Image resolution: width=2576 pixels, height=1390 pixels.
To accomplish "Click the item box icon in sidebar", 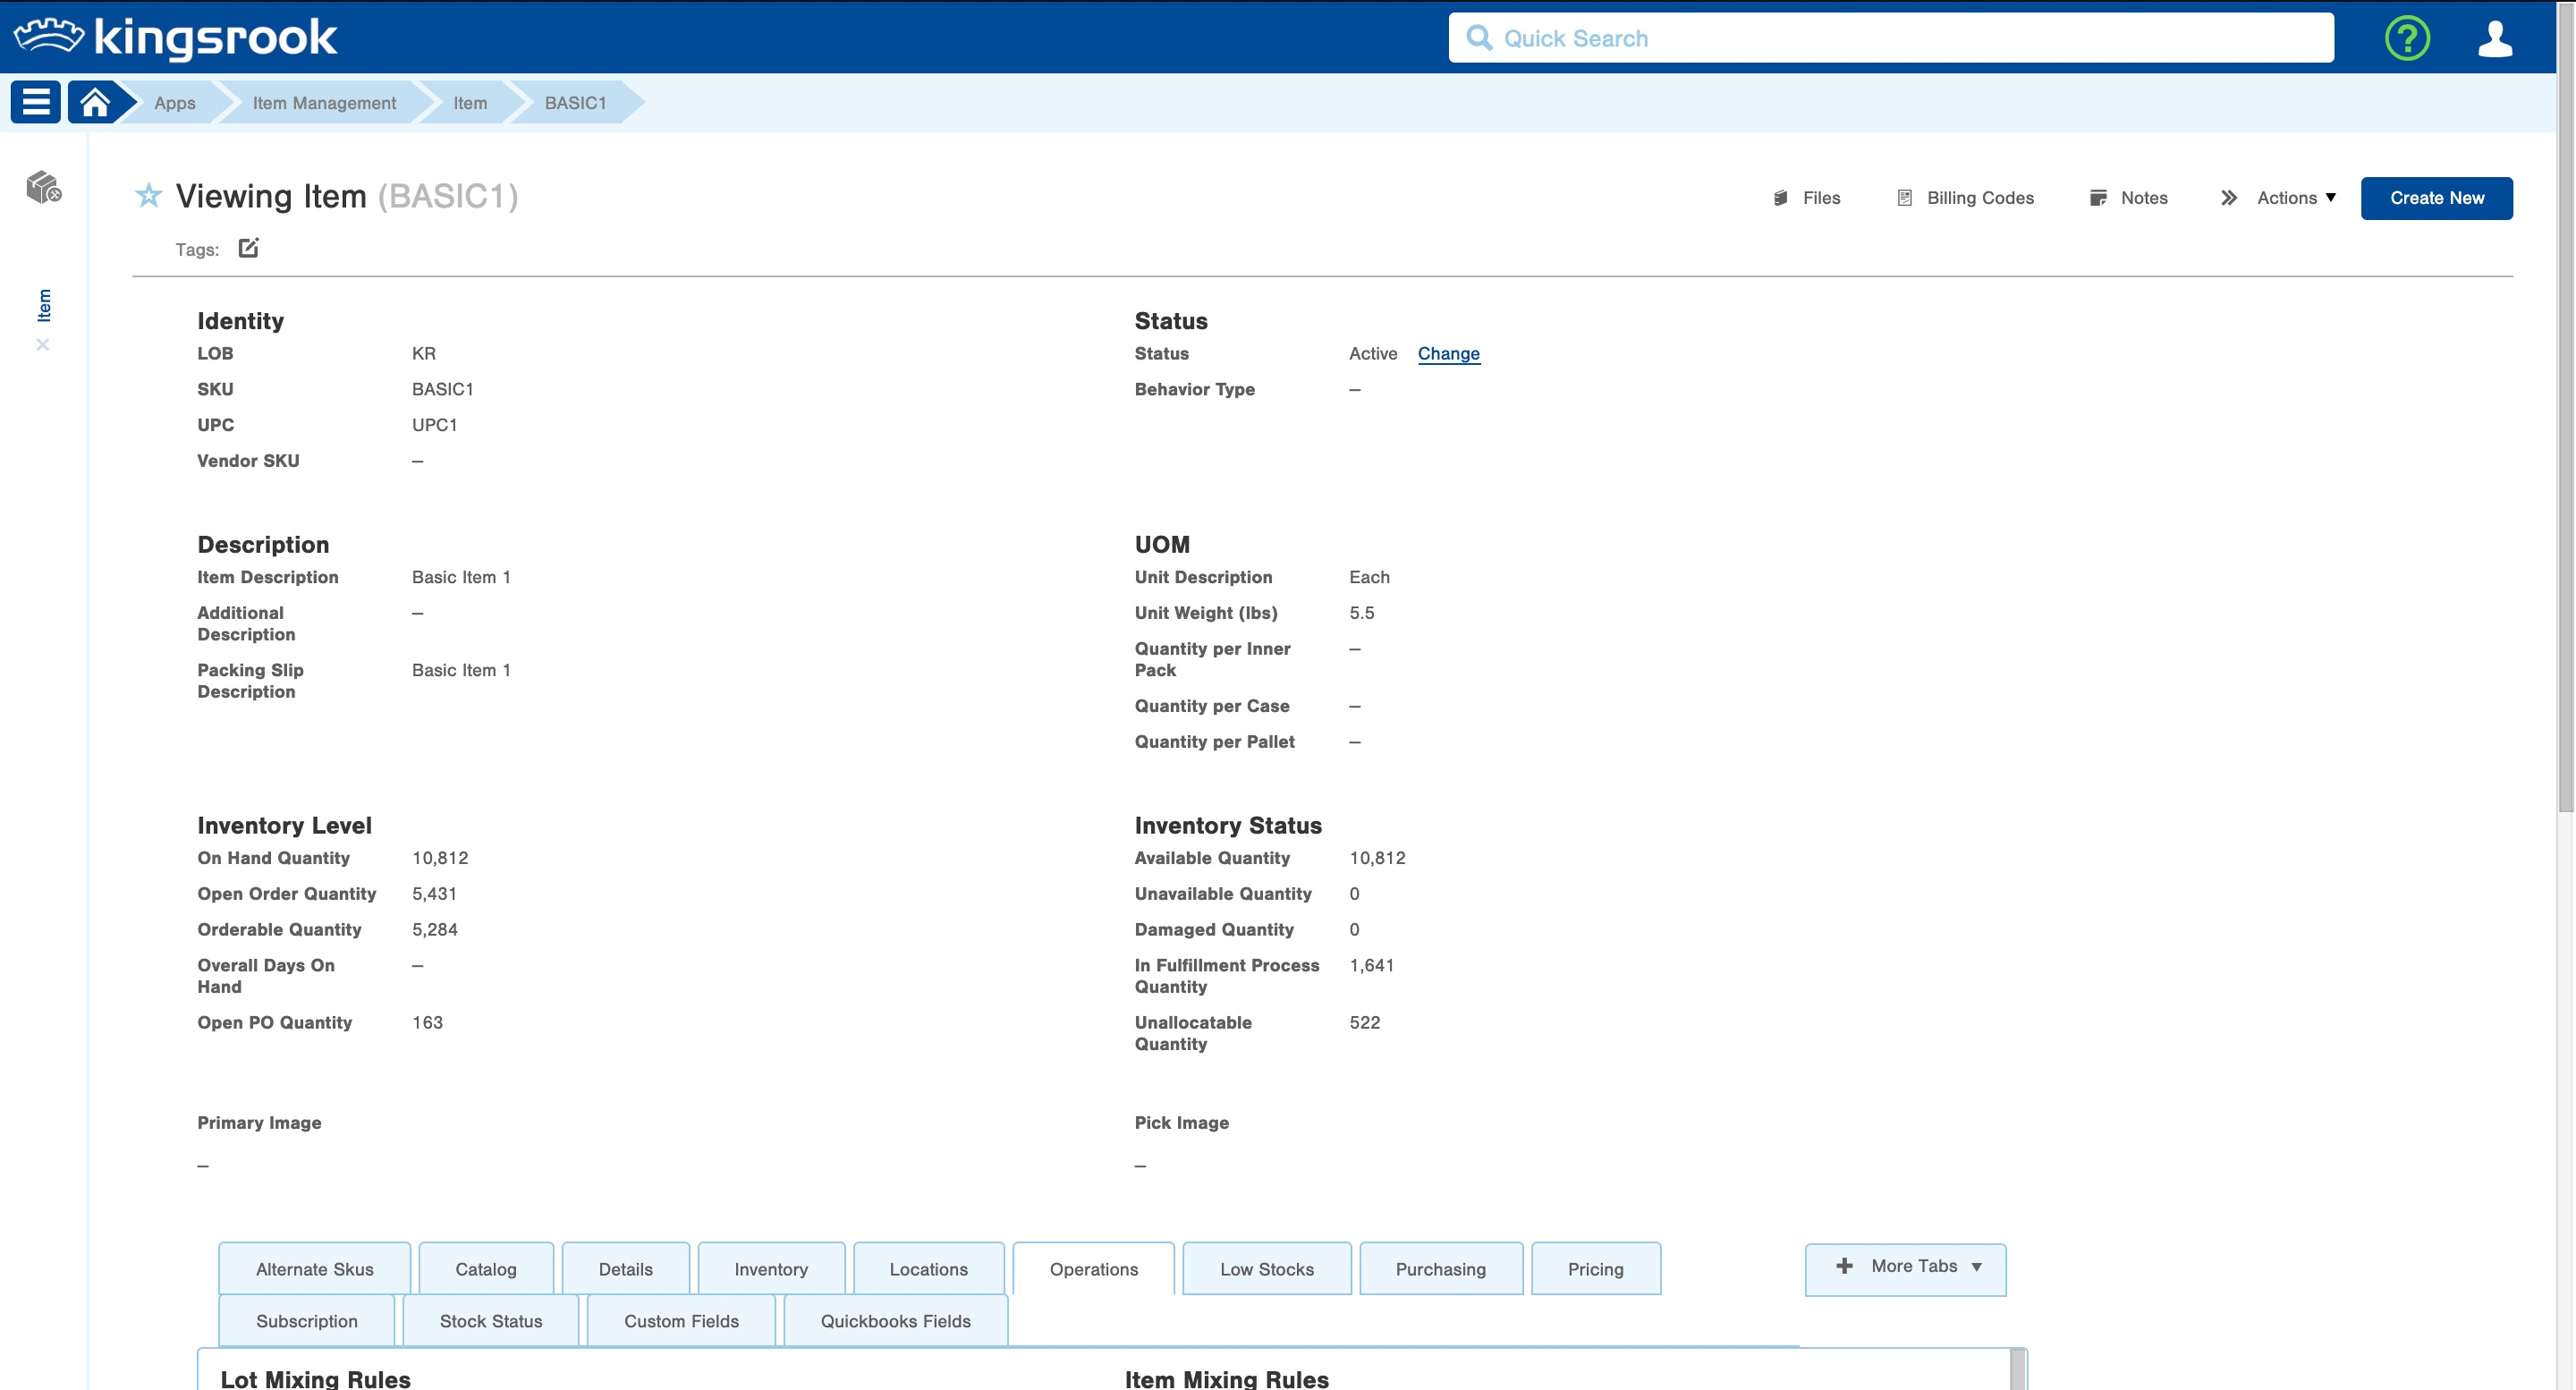I will point(43,186).
